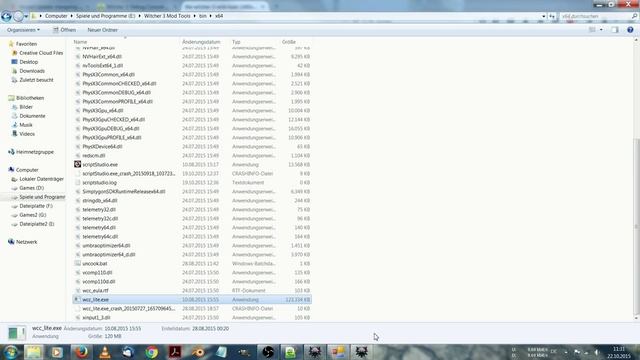
Task: Launch Firefox from the taskbar
Action: click(x=81, y=352)
